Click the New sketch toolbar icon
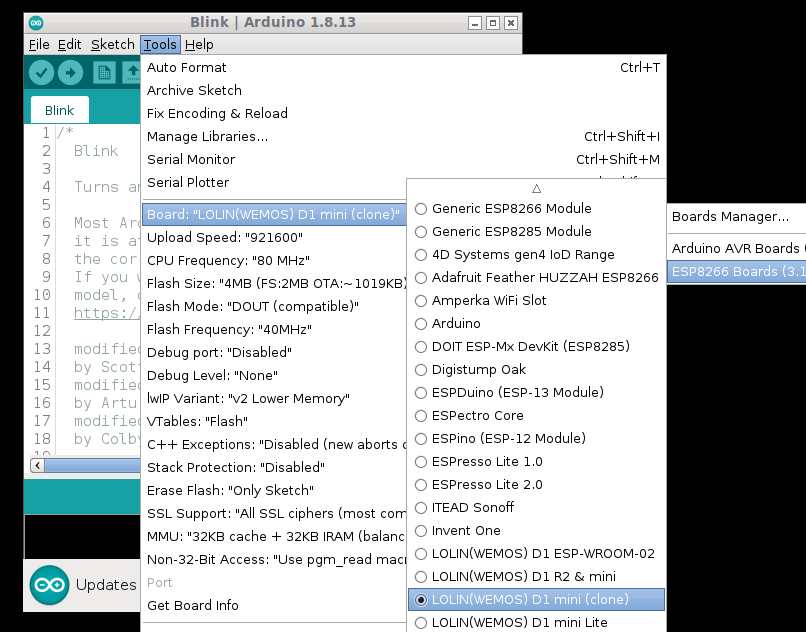This screenshot has height=632, width=806. click(x=104, y=73)
